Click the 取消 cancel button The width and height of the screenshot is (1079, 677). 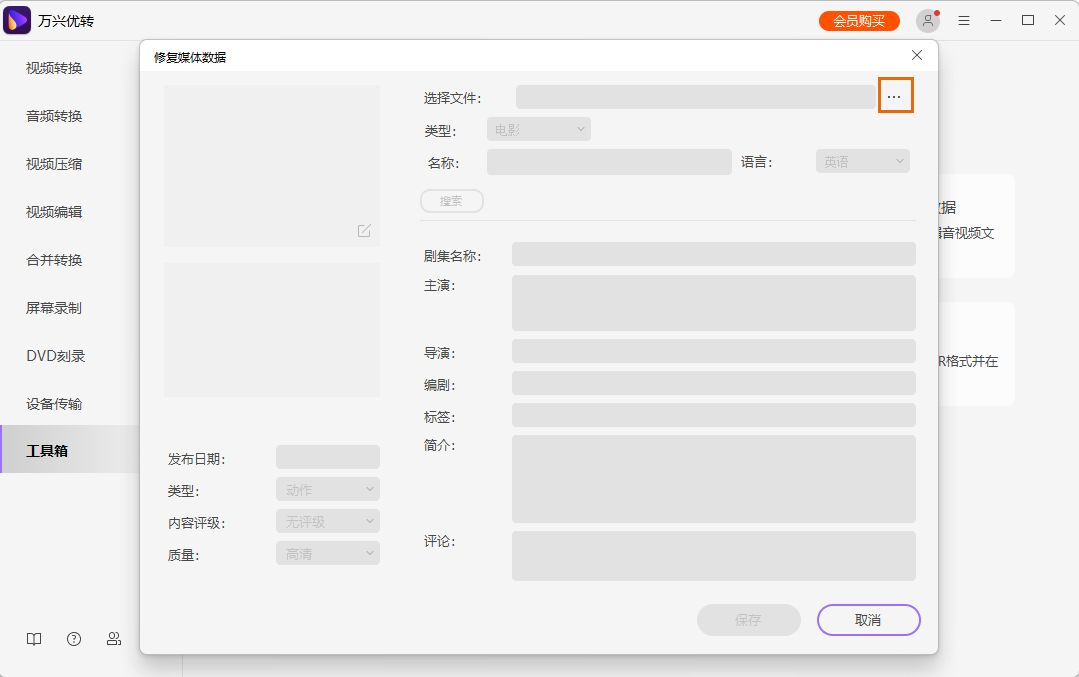coord(868,620)
